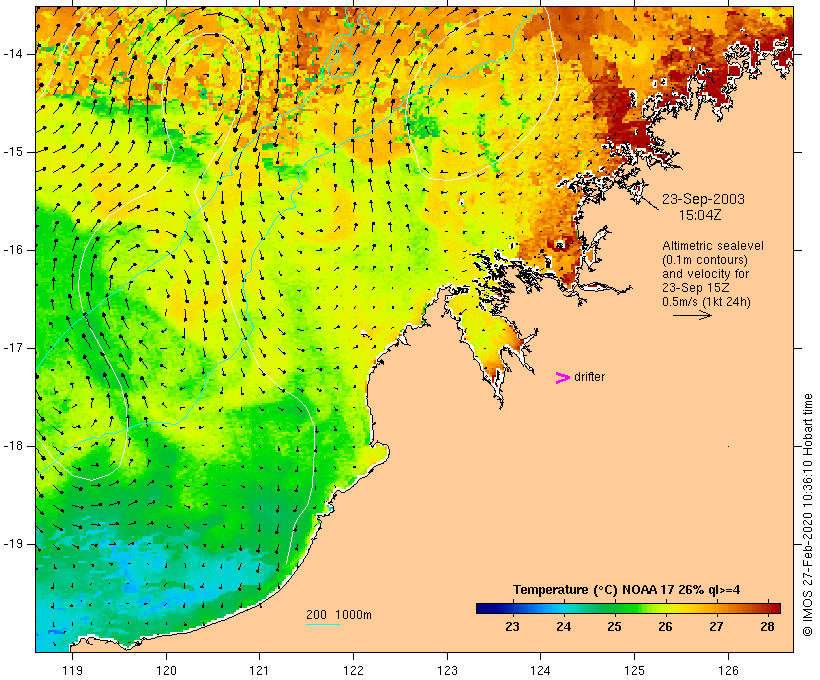Click the 'drifter' legend label
The height and width of the screenshot is (680, 820).
click(x=589, y=377)
